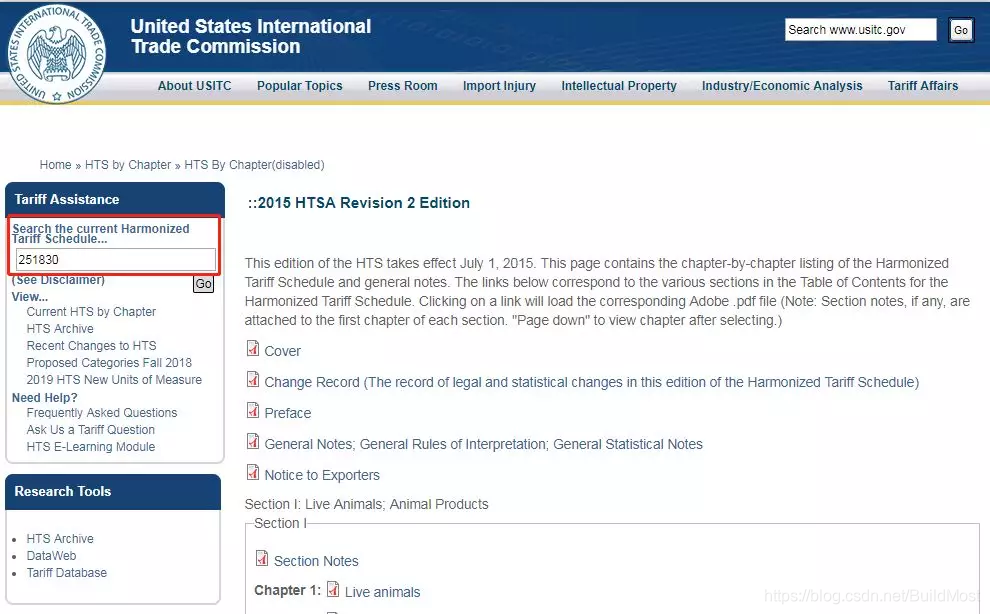Click the Tariff Assistance panel header

115,200
